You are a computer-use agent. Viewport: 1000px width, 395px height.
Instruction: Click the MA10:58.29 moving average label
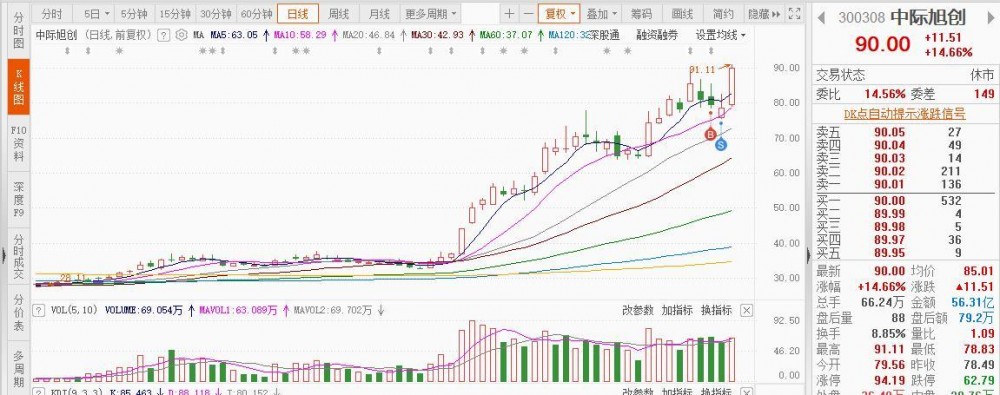click(300, 35)
